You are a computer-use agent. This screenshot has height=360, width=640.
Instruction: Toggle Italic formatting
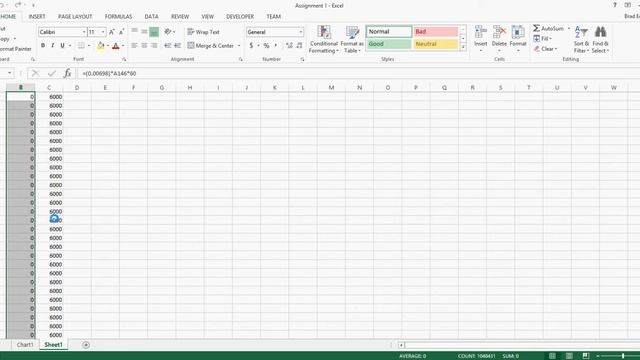(53, 46)
